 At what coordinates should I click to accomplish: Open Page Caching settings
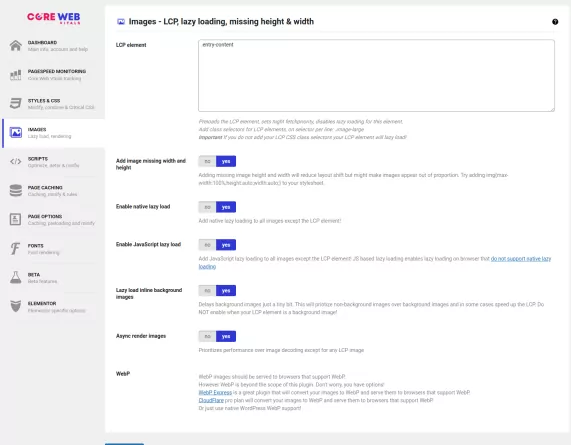click(53, 190)
